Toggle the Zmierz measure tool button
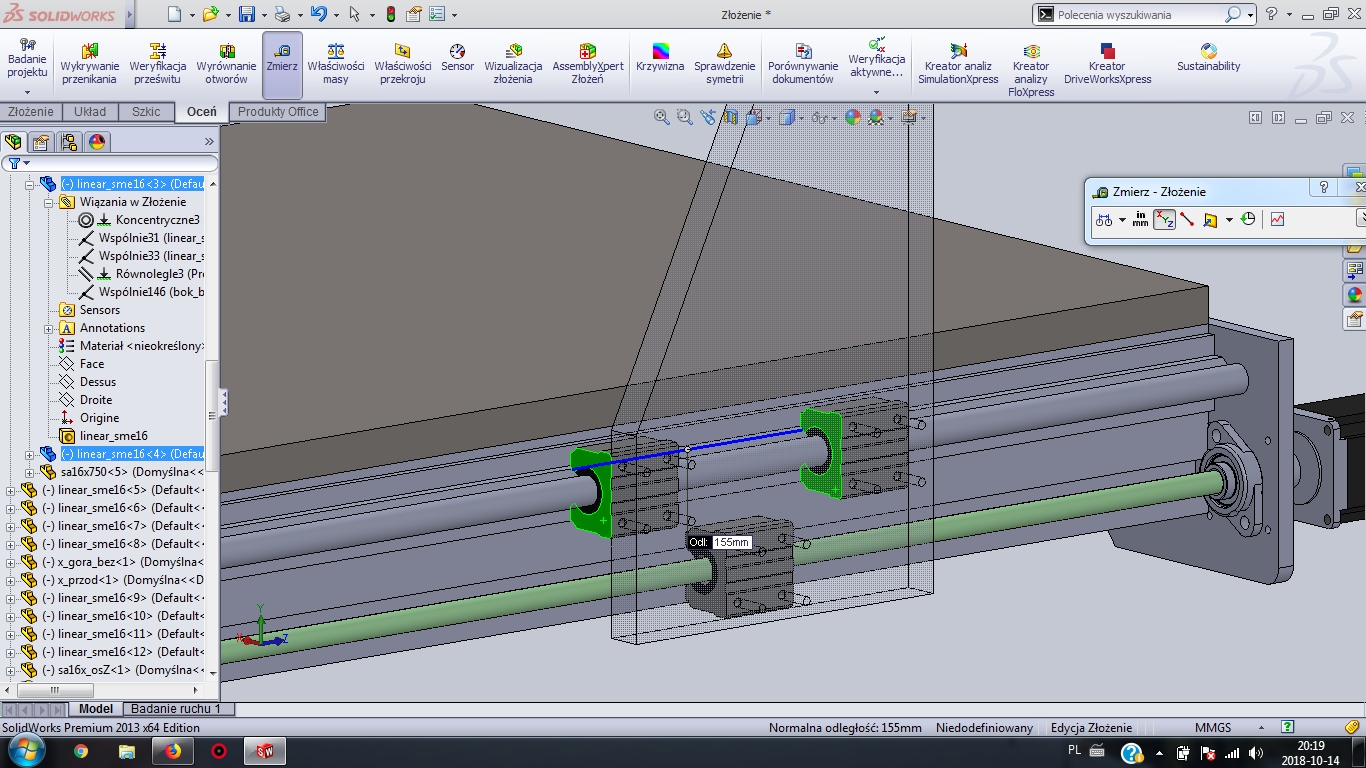Screen dimensions: 1366x768 (282, 58)
